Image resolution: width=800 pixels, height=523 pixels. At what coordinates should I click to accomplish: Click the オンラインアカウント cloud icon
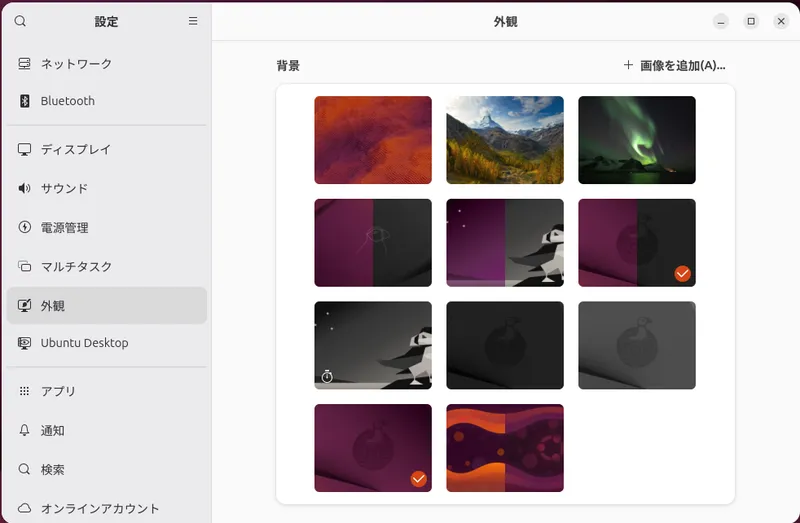(24, 508)
